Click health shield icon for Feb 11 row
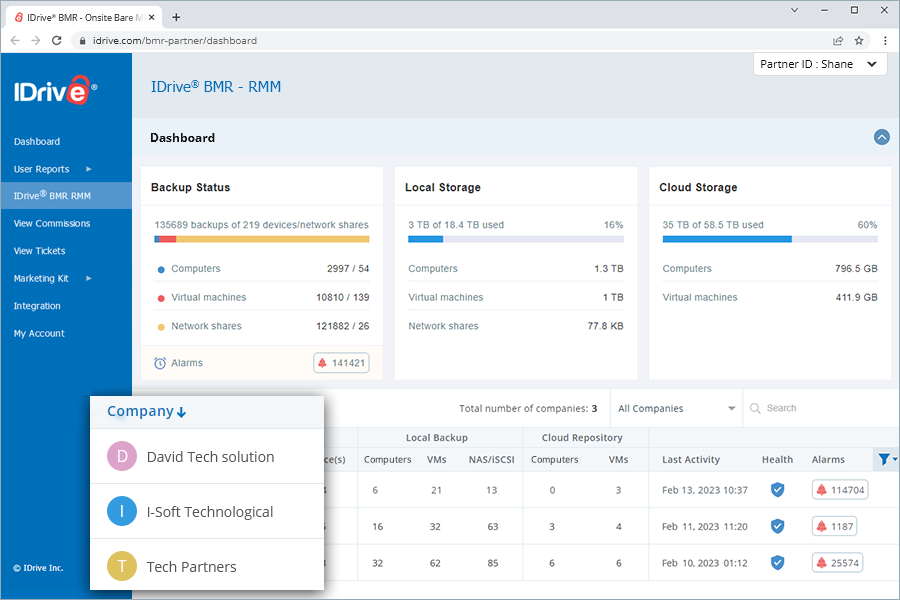 (777, 527)
